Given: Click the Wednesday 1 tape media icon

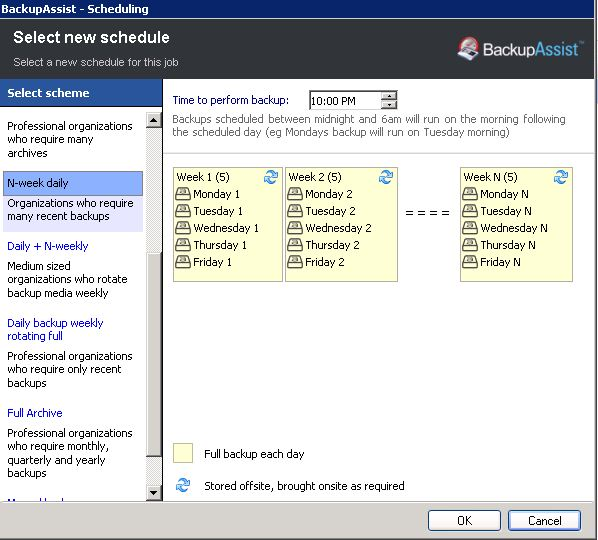Looking at the screenshot, I should 183,228.
